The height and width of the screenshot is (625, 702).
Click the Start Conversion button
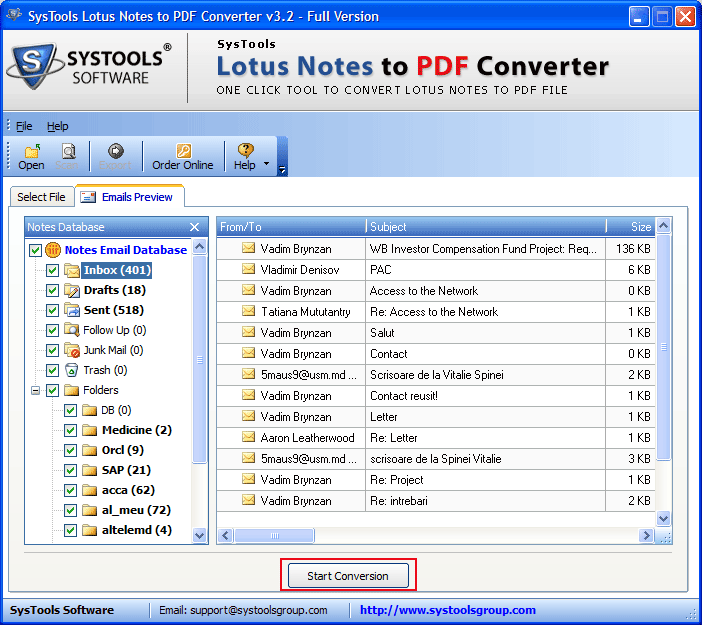pyautogui.click(x=348, y=576)
